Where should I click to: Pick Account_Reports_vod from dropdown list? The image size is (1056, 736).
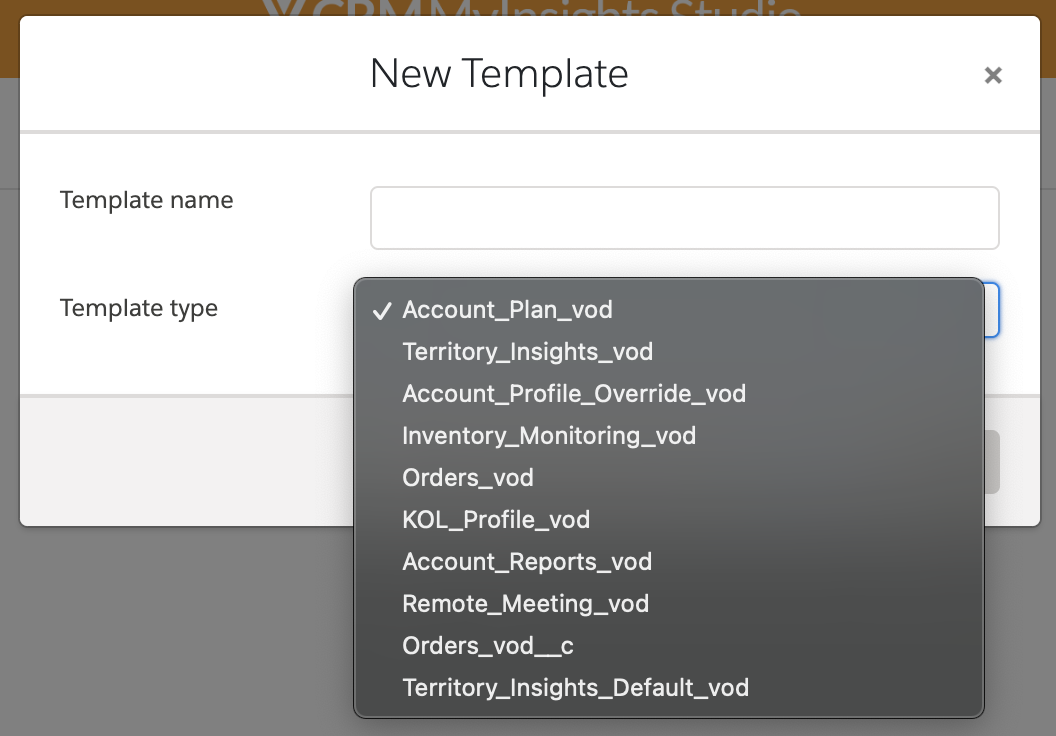point(527,562)
